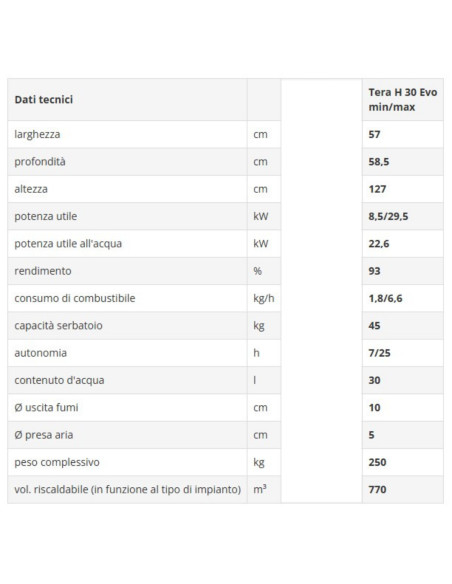
Task: Select the kg/h unit cell
Action: (x=264, y=298)
